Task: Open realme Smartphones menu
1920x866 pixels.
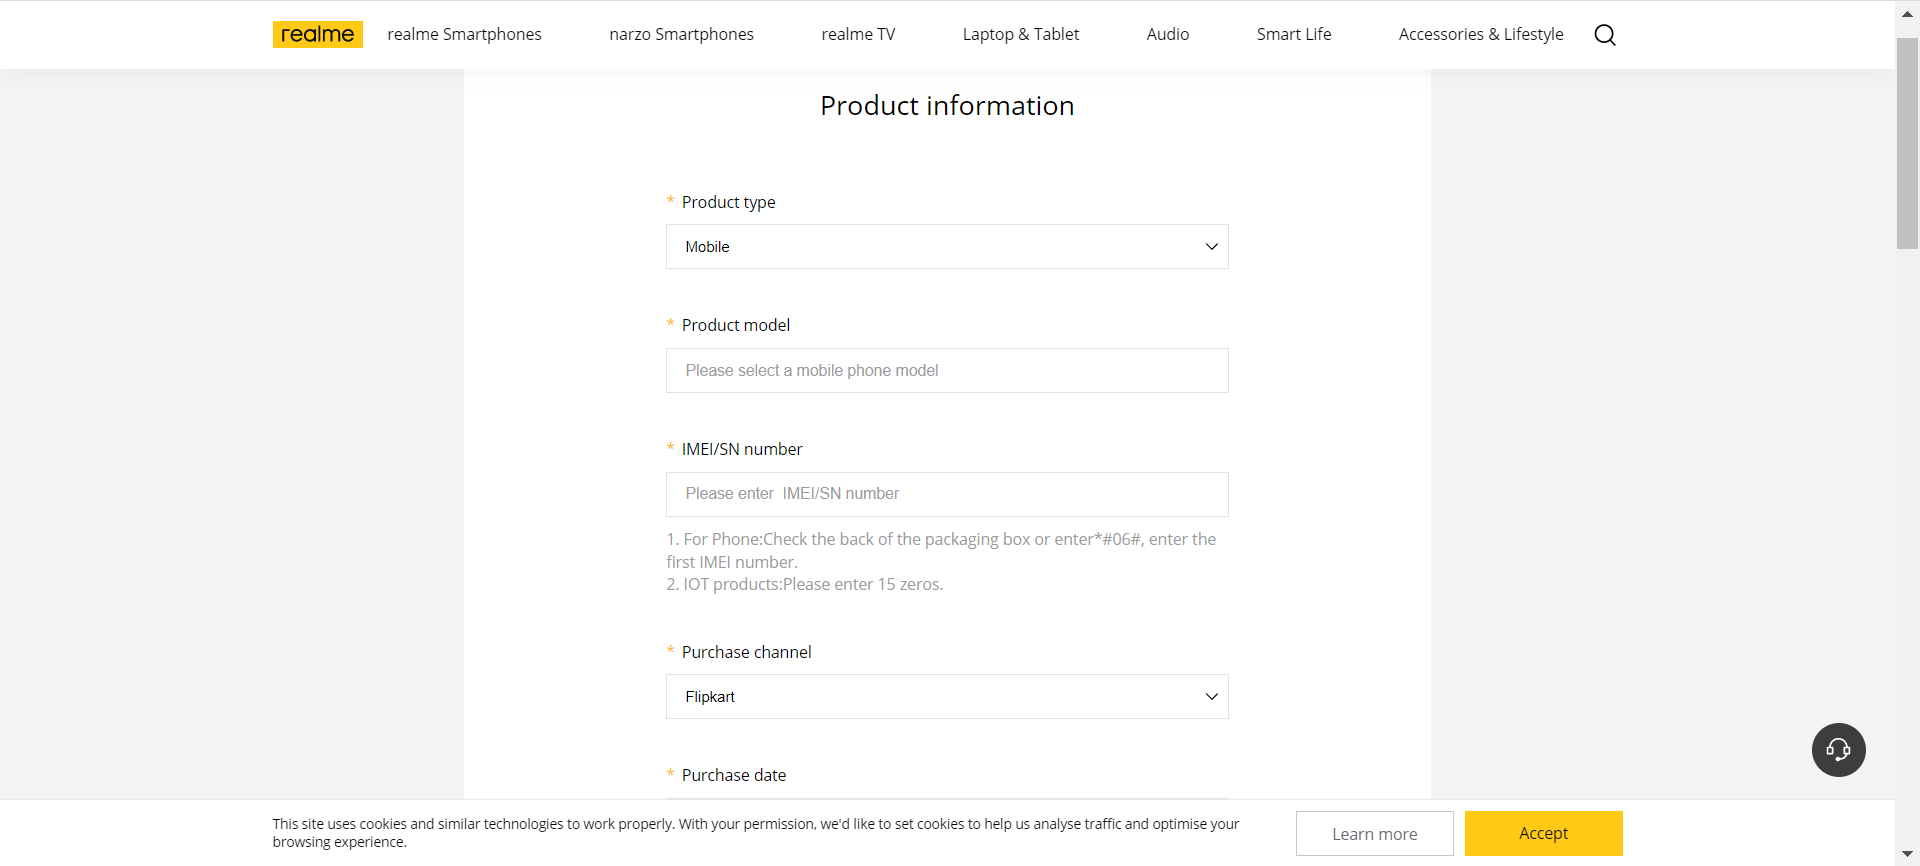Action: (464, 34)
